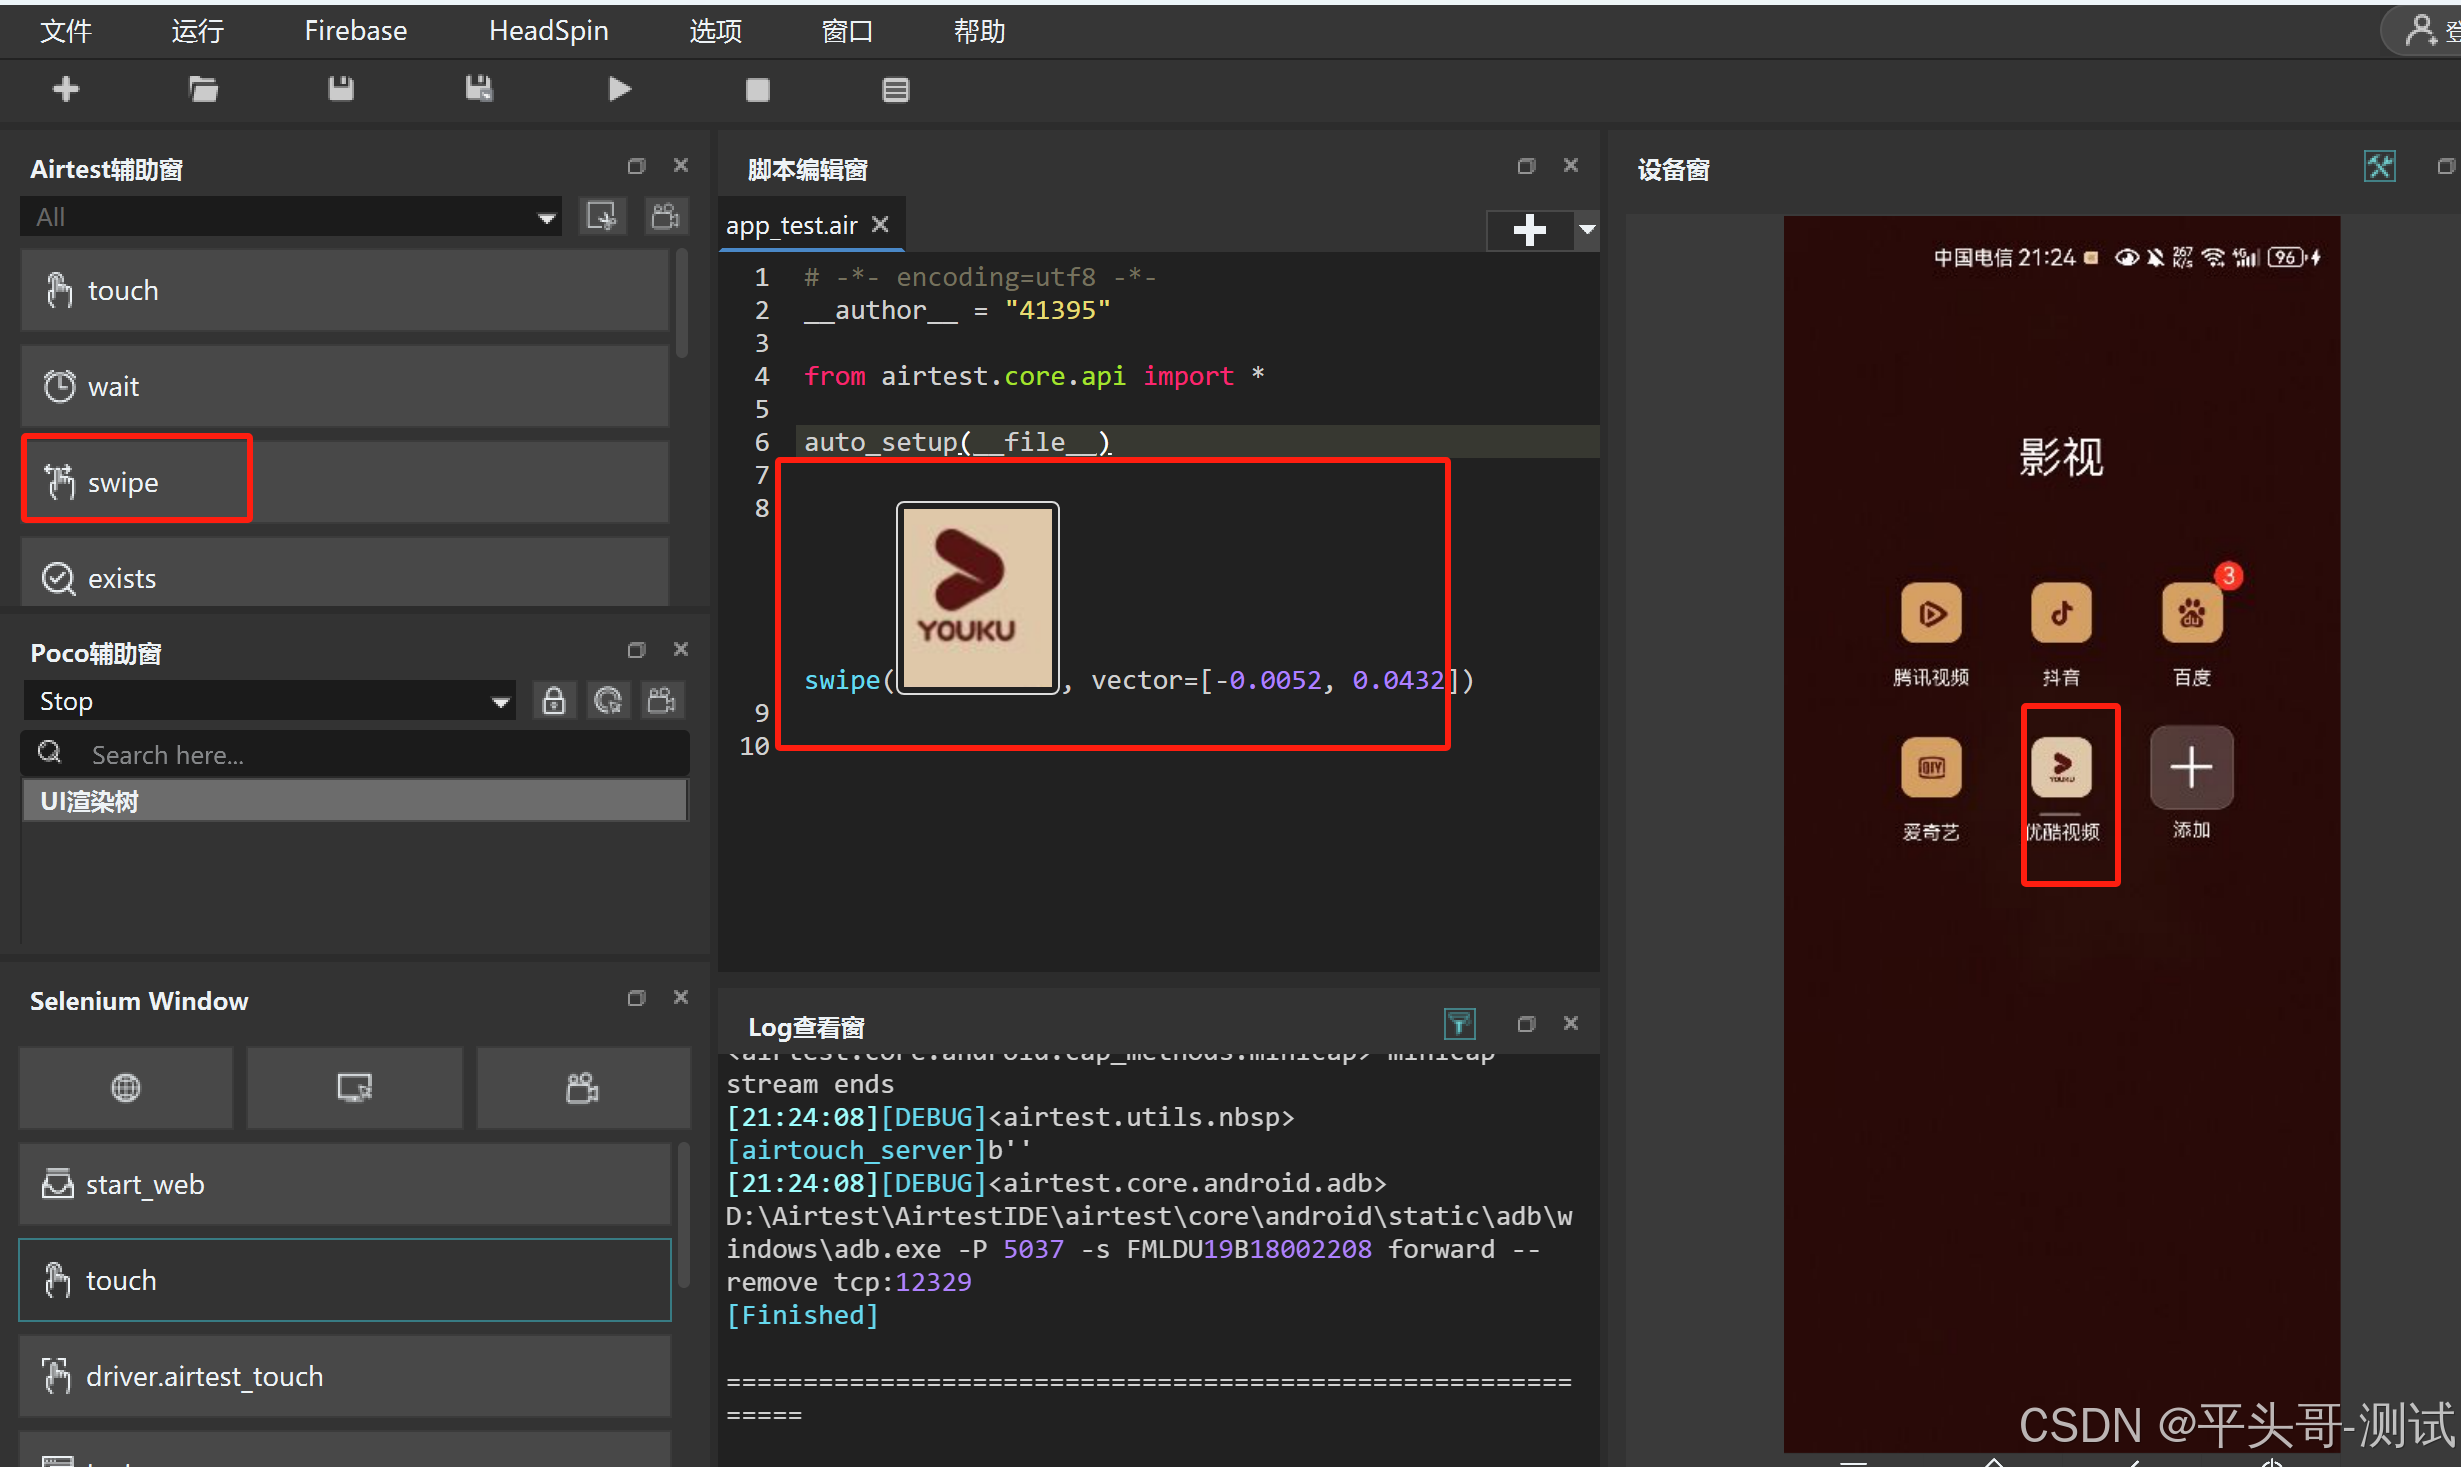This screenshot has height=1467, width=2461.
Task: Open the Firebase menu
Action: 355,31
